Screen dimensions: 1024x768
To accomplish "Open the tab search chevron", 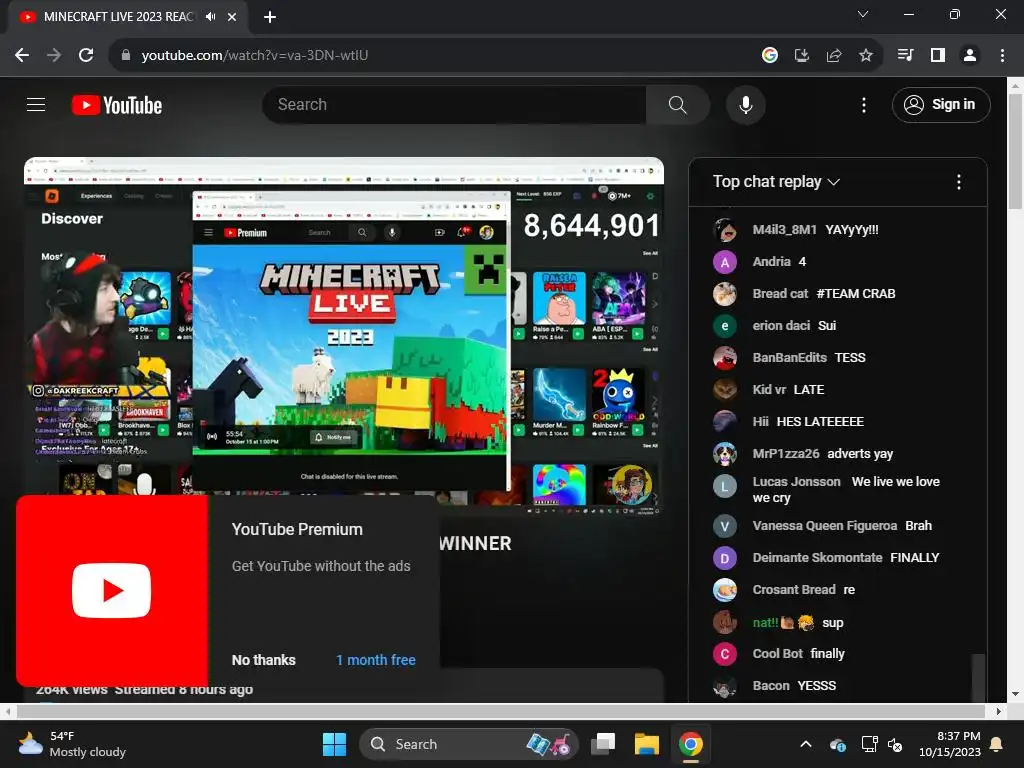I will [863, 14].
